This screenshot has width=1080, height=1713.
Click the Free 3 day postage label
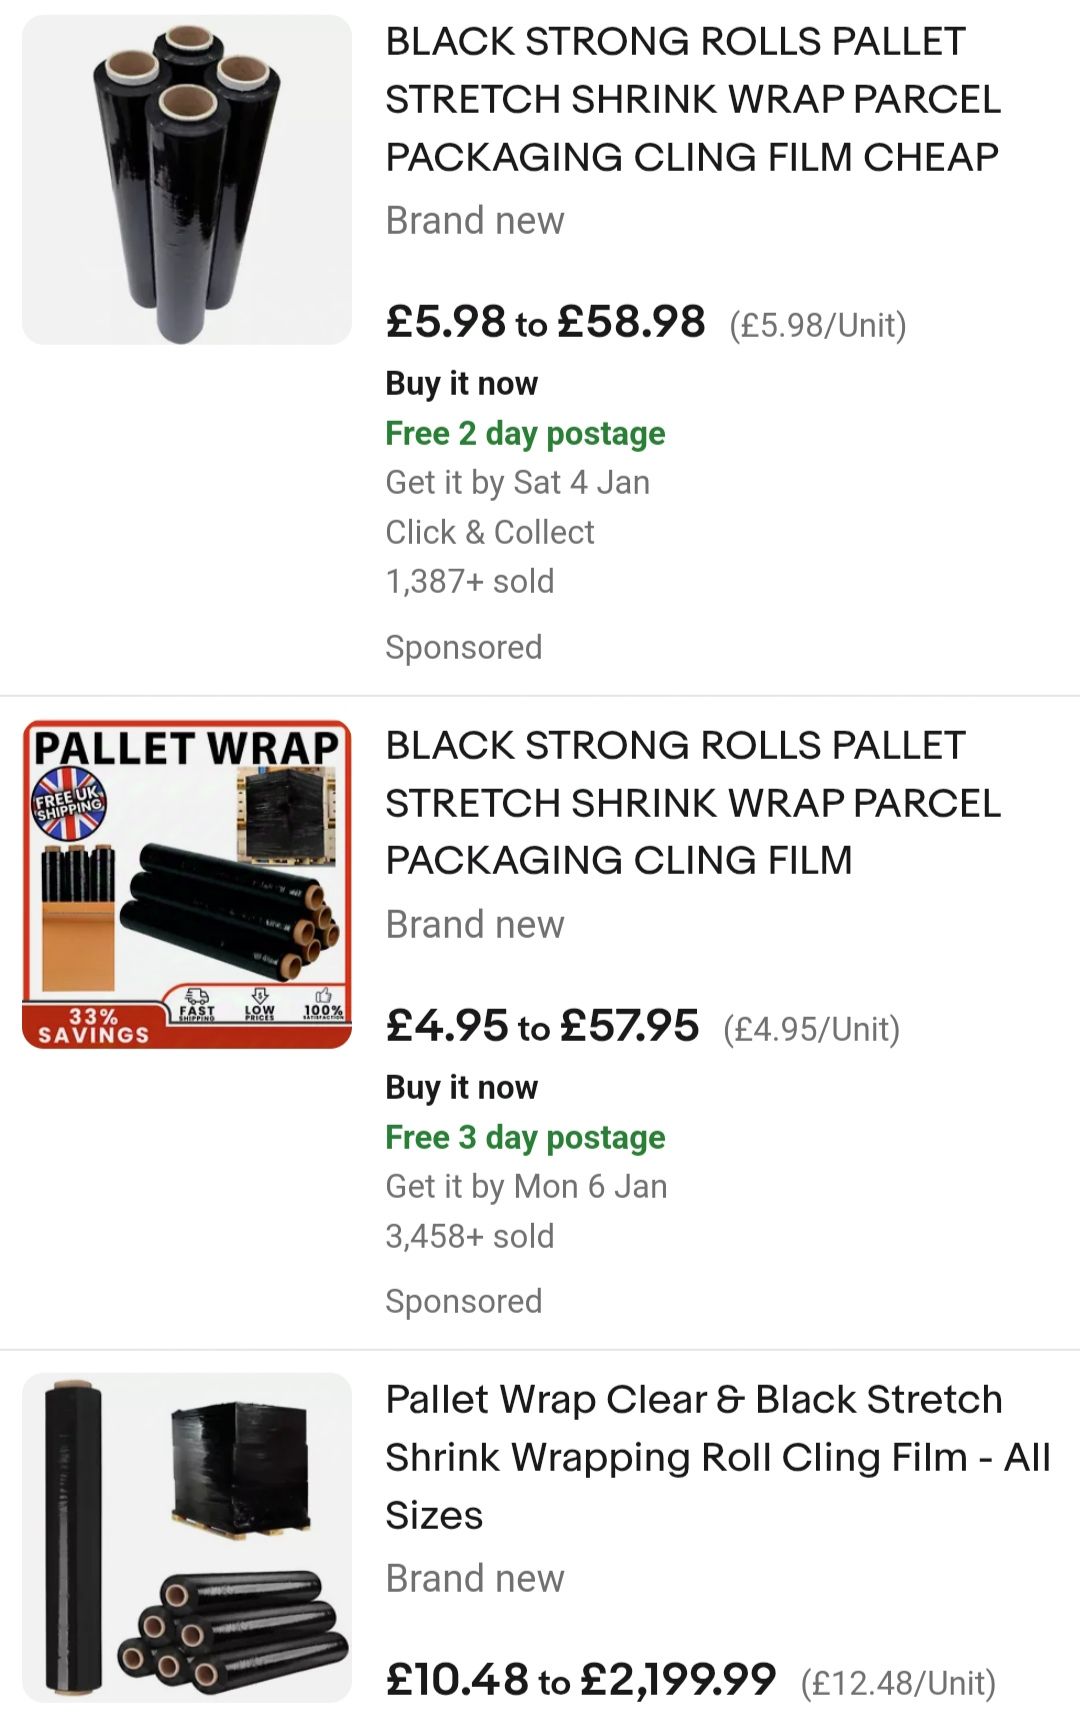(x=525, y=1137)
